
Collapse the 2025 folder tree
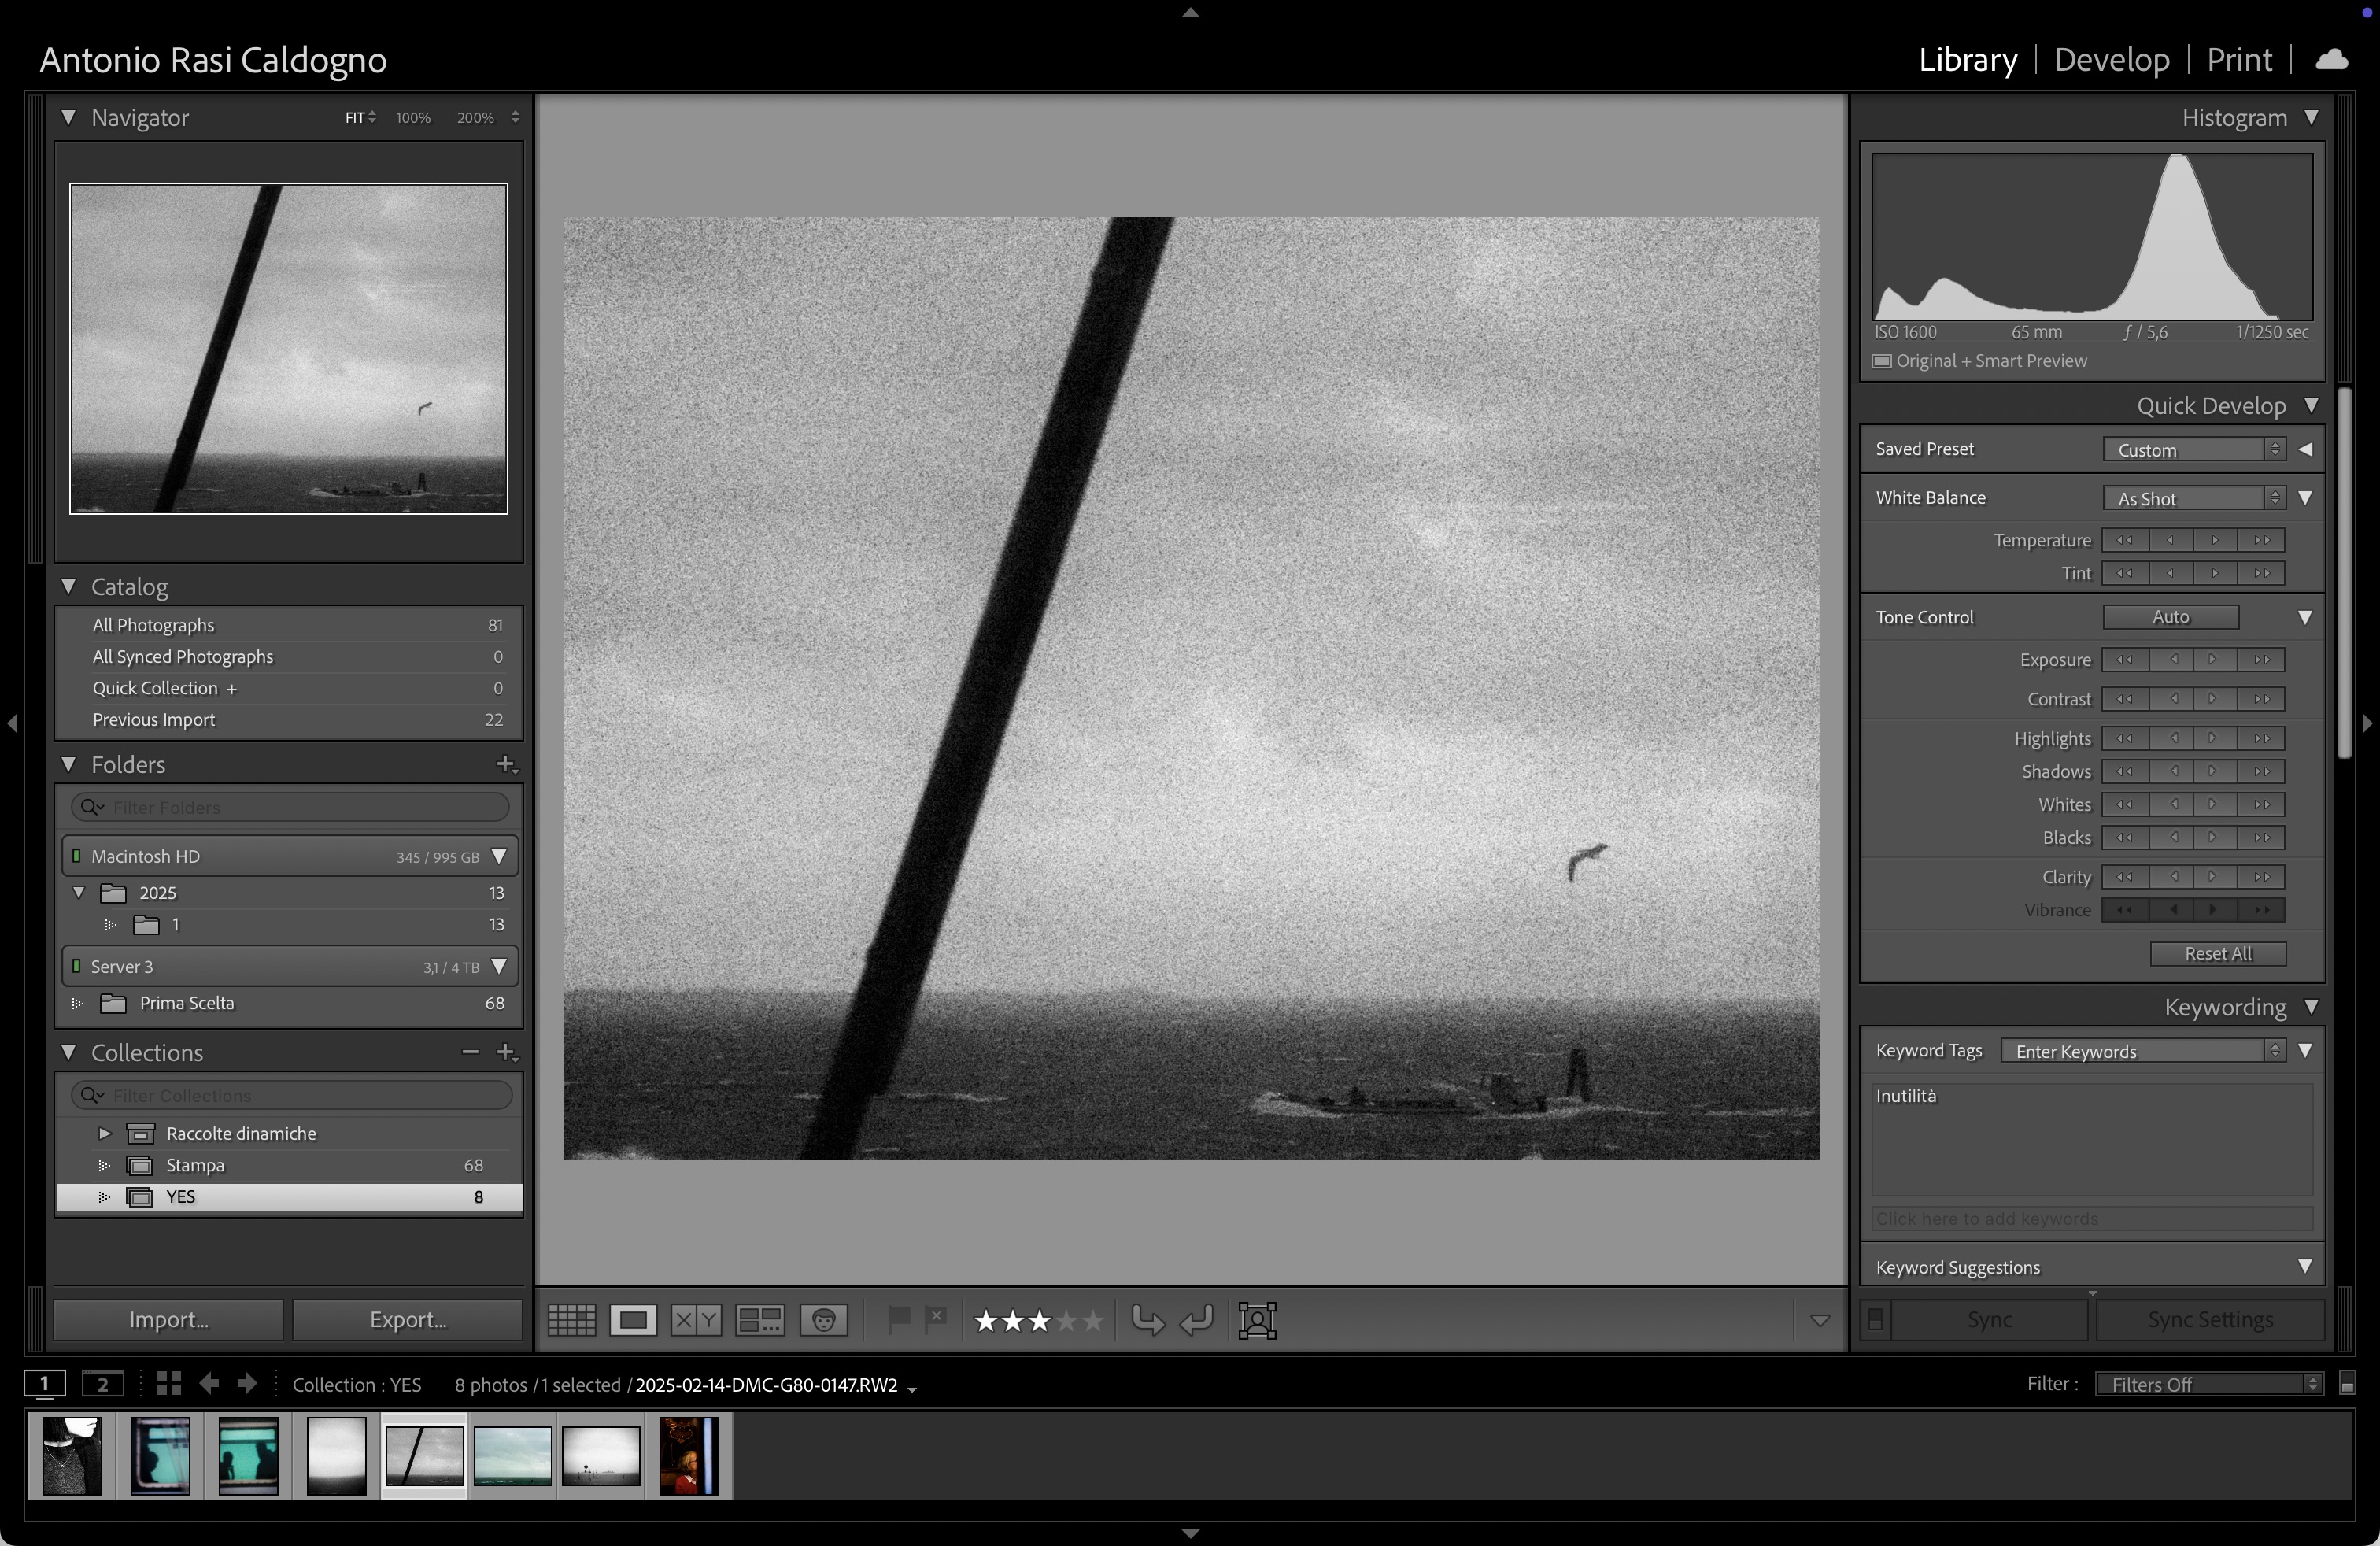79,892
